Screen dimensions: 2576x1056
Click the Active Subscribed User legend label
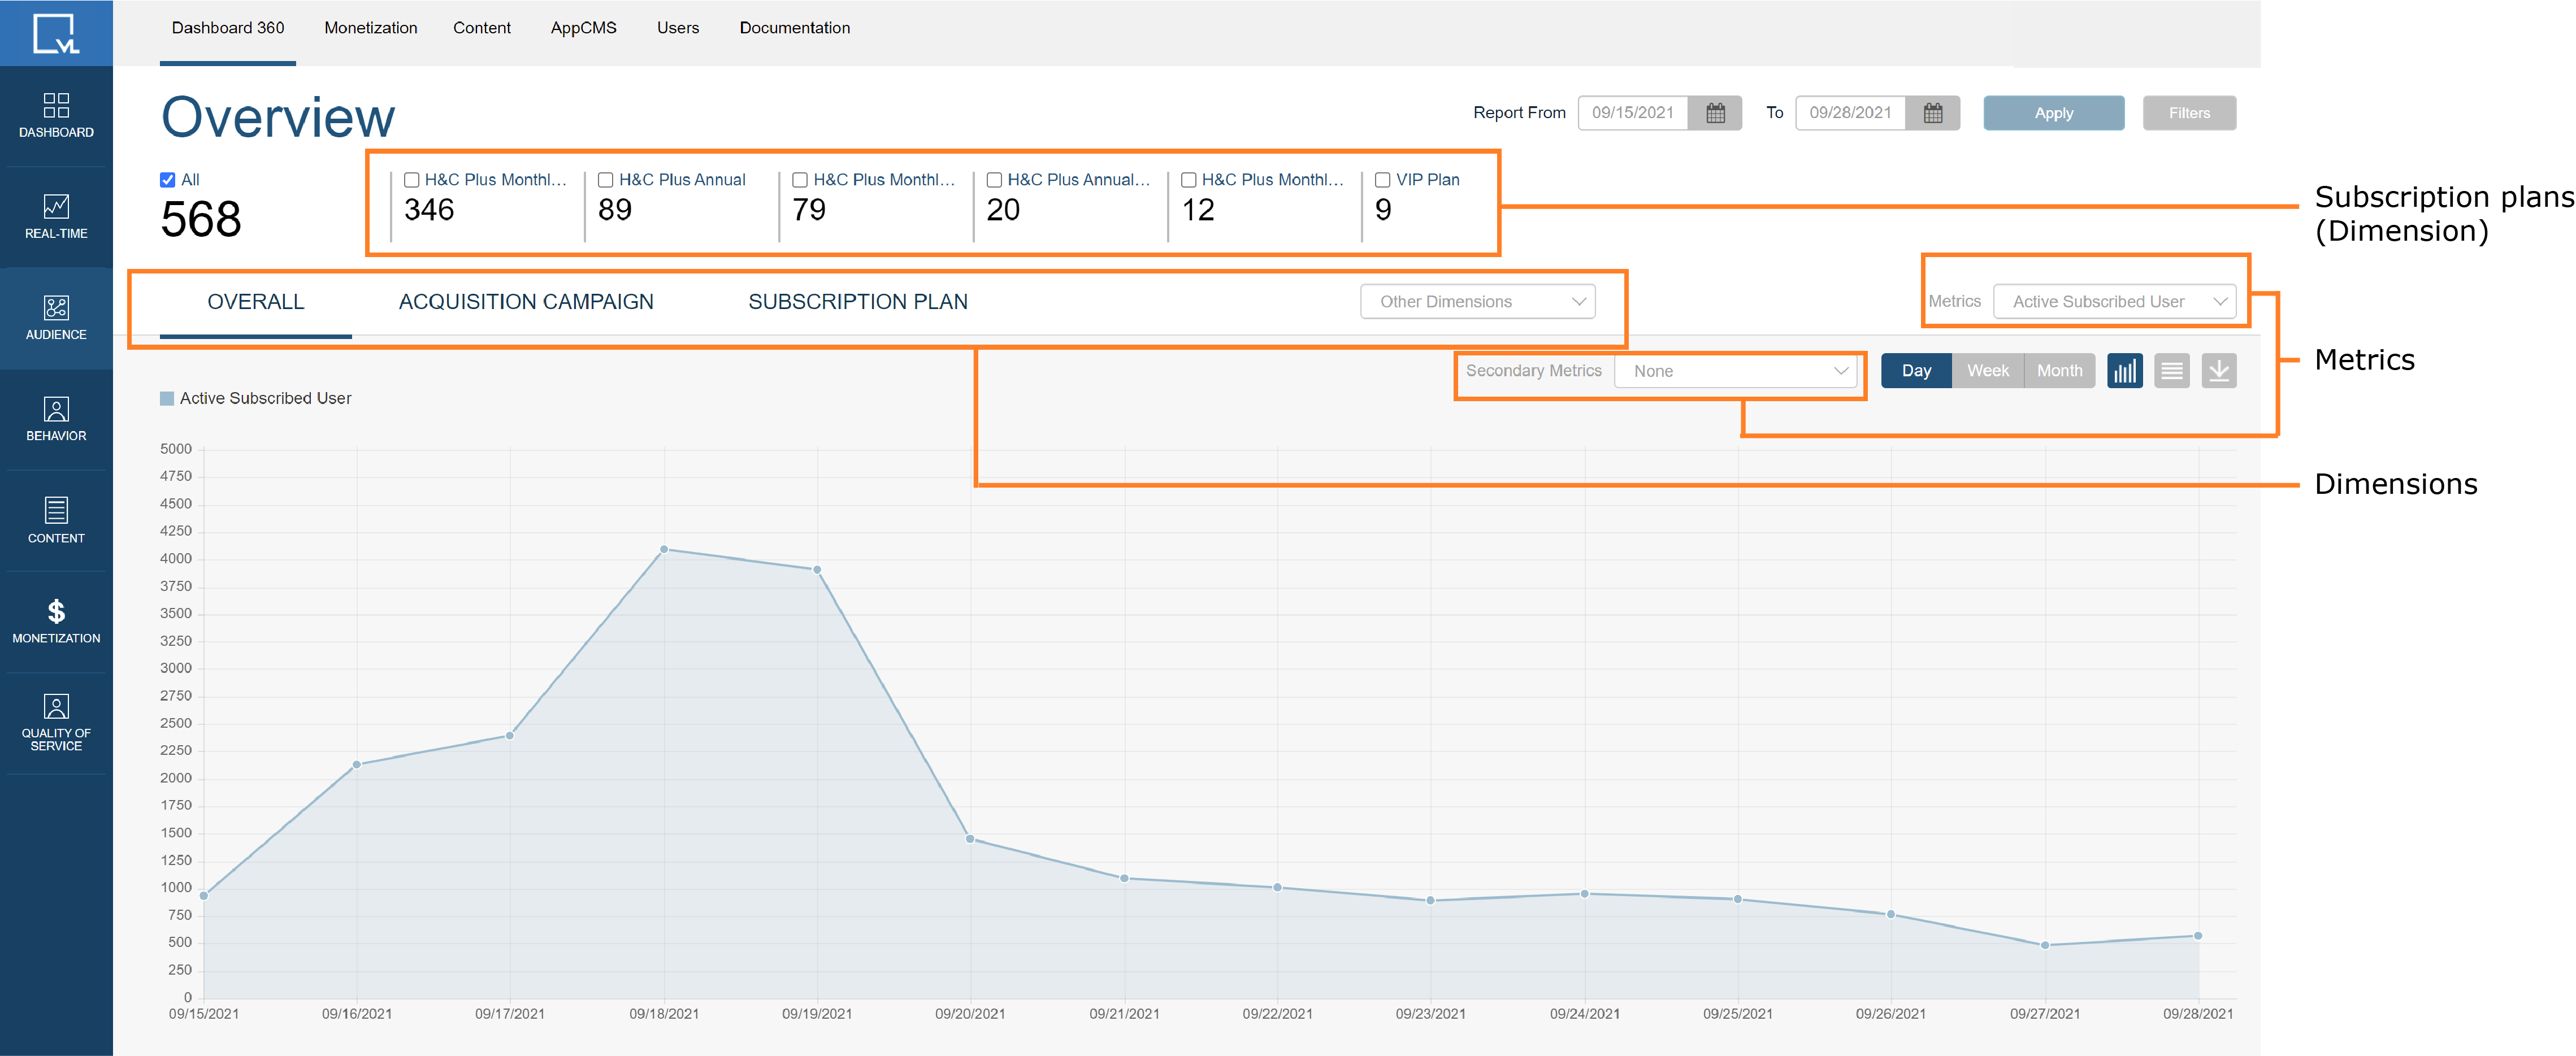tap(265, 399)
